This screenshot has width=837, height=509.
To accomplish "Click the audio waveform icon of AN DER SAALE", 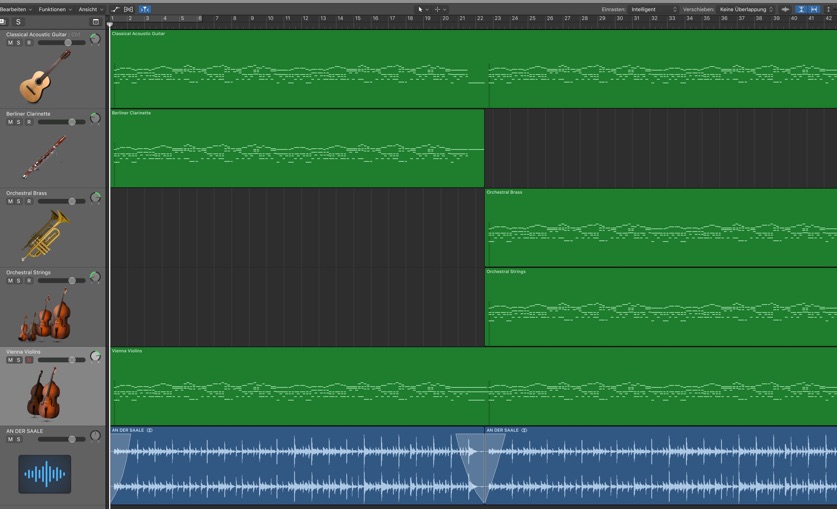I will (x=44, y=474).
